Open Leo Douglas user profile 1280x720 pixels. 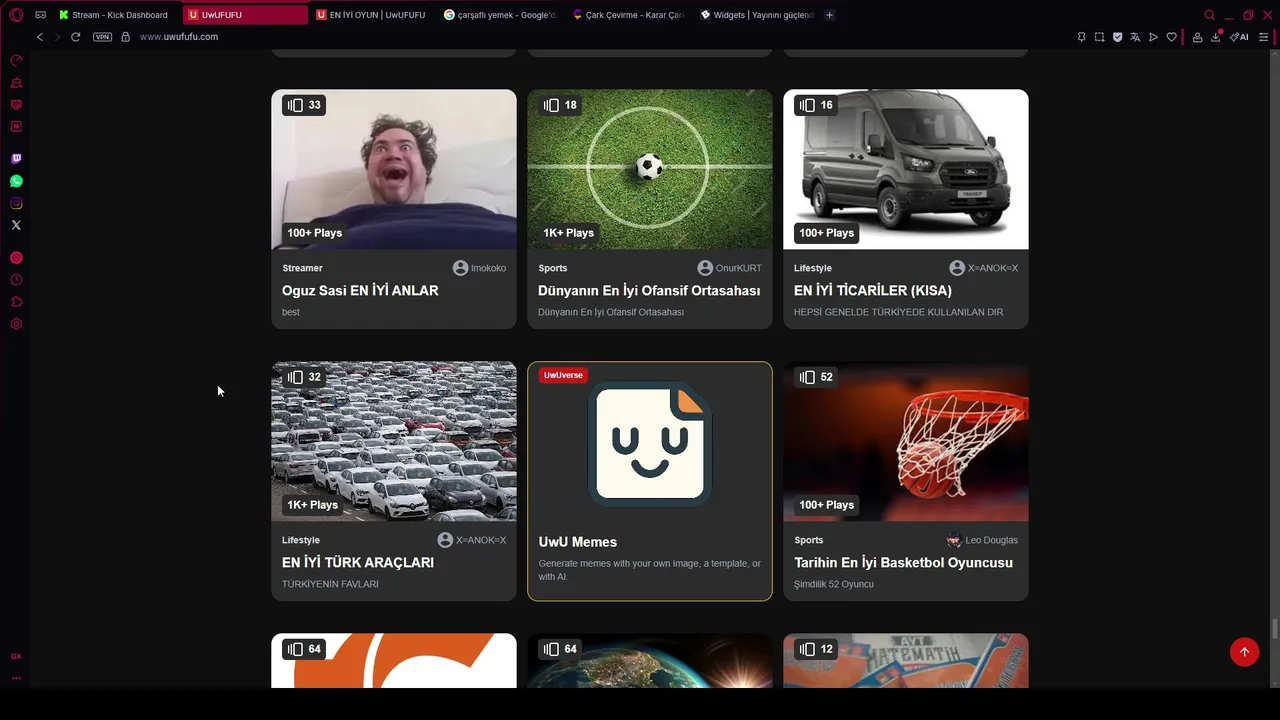click(x=983, y=540)
